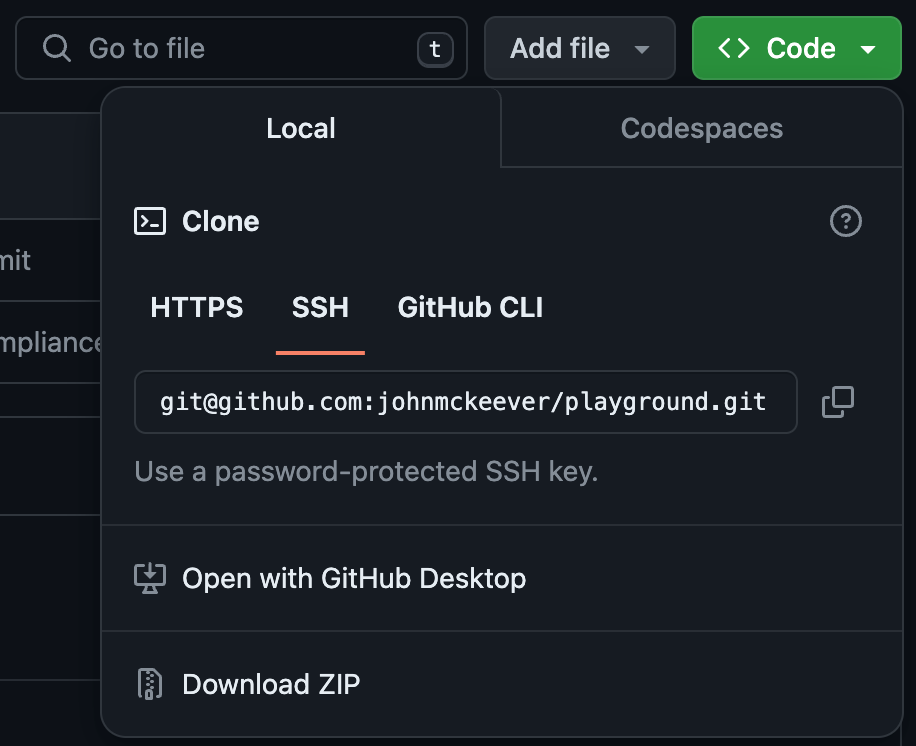Click the magnifier icon in Go to file
916x746 pixels.
point(57,48)
